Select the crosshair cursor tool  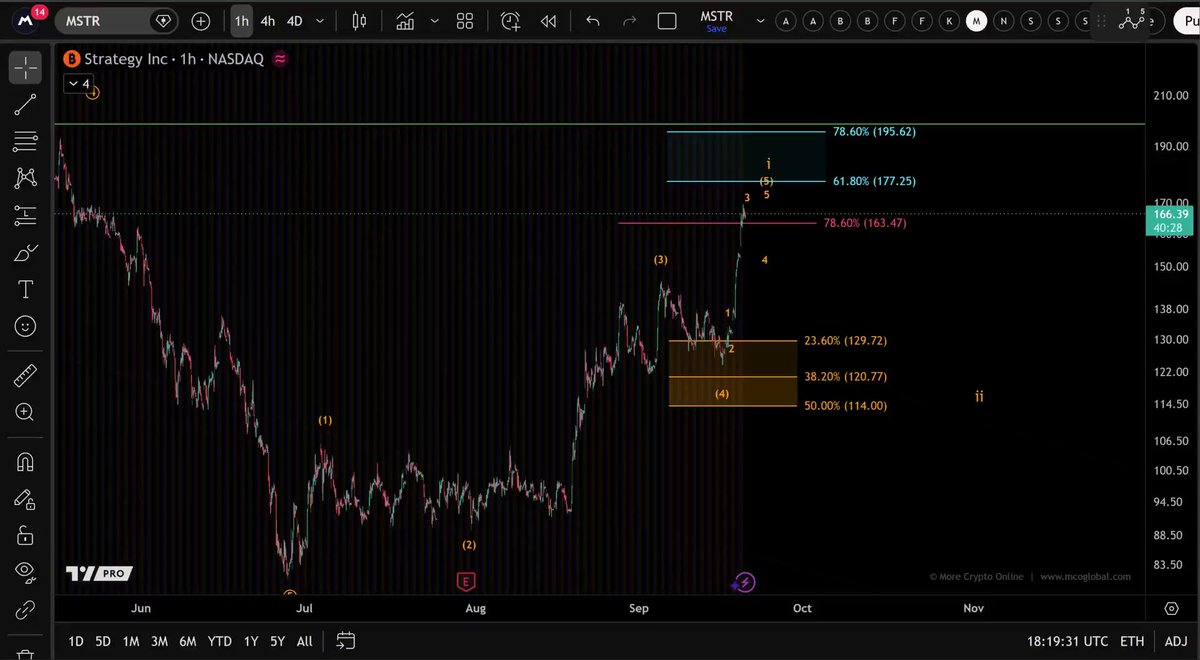[25, 67]
